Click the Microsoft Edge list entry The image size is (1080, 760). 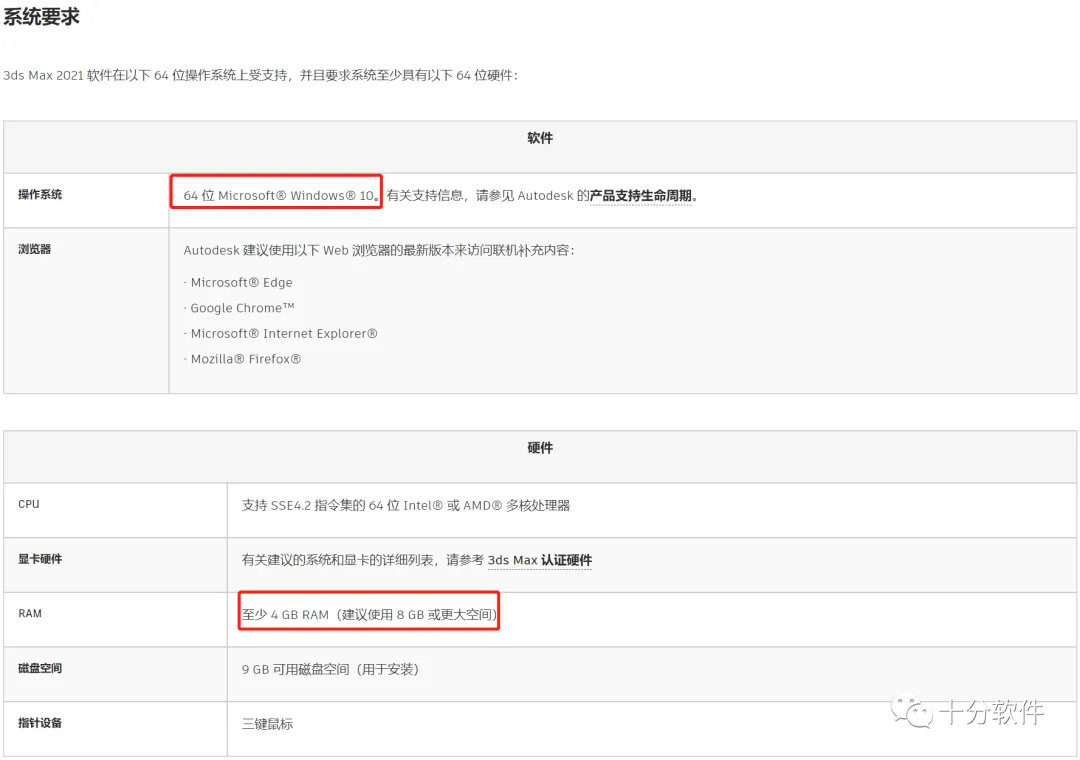click(241, 283)
